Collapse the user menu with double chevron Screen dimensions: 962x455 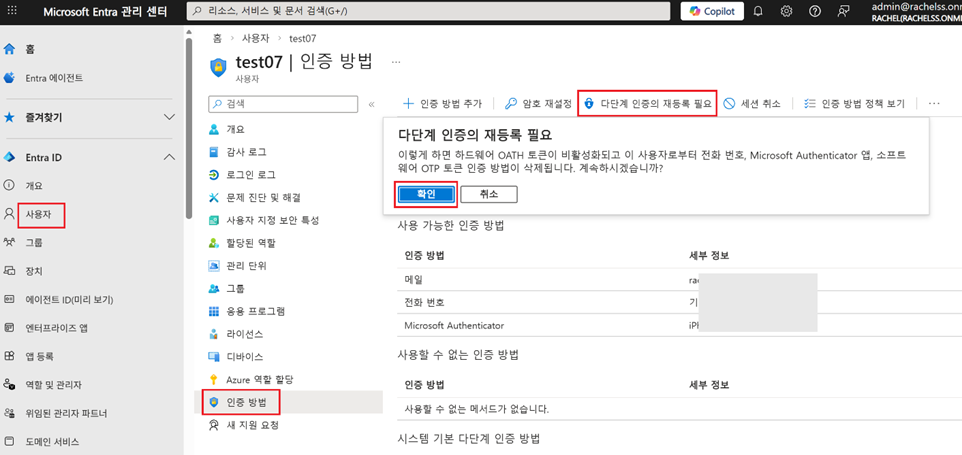point(371,104)
